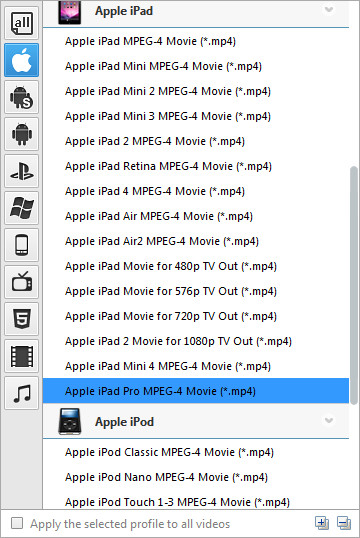Click the Apple iPad group header
This screenshot has width=360, height=538.
[x=196, y=13]
